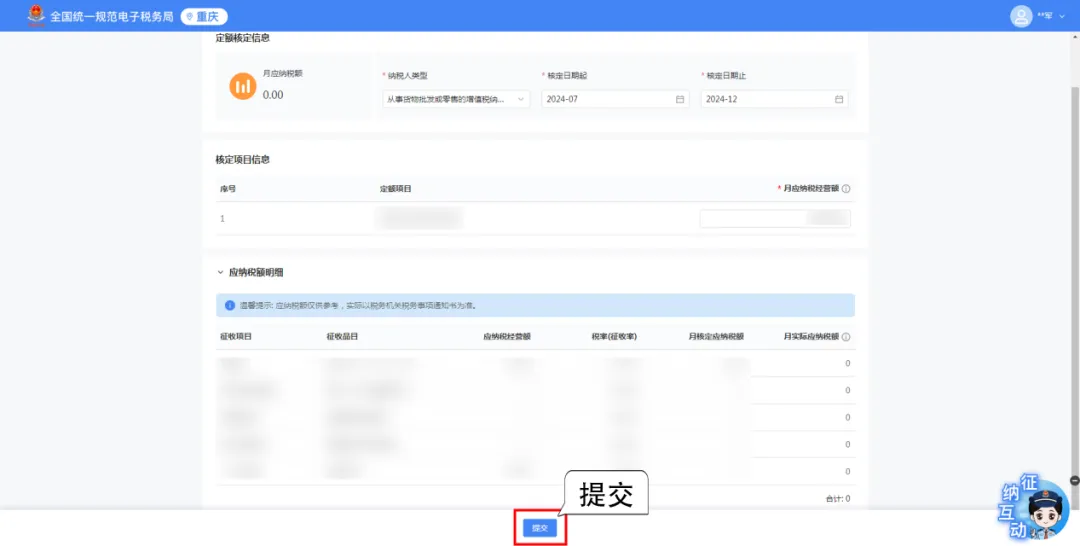Click the 核定日期起 date field
The image size is (1080, 546).
(x=615, y=99)
